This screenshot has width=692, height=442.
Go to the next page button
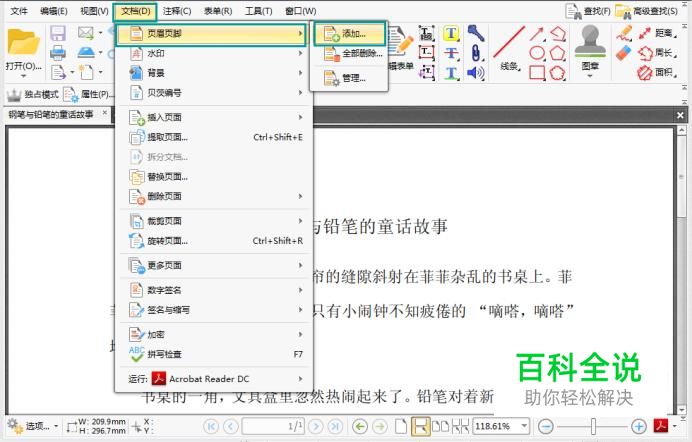[x=316, y=426]
